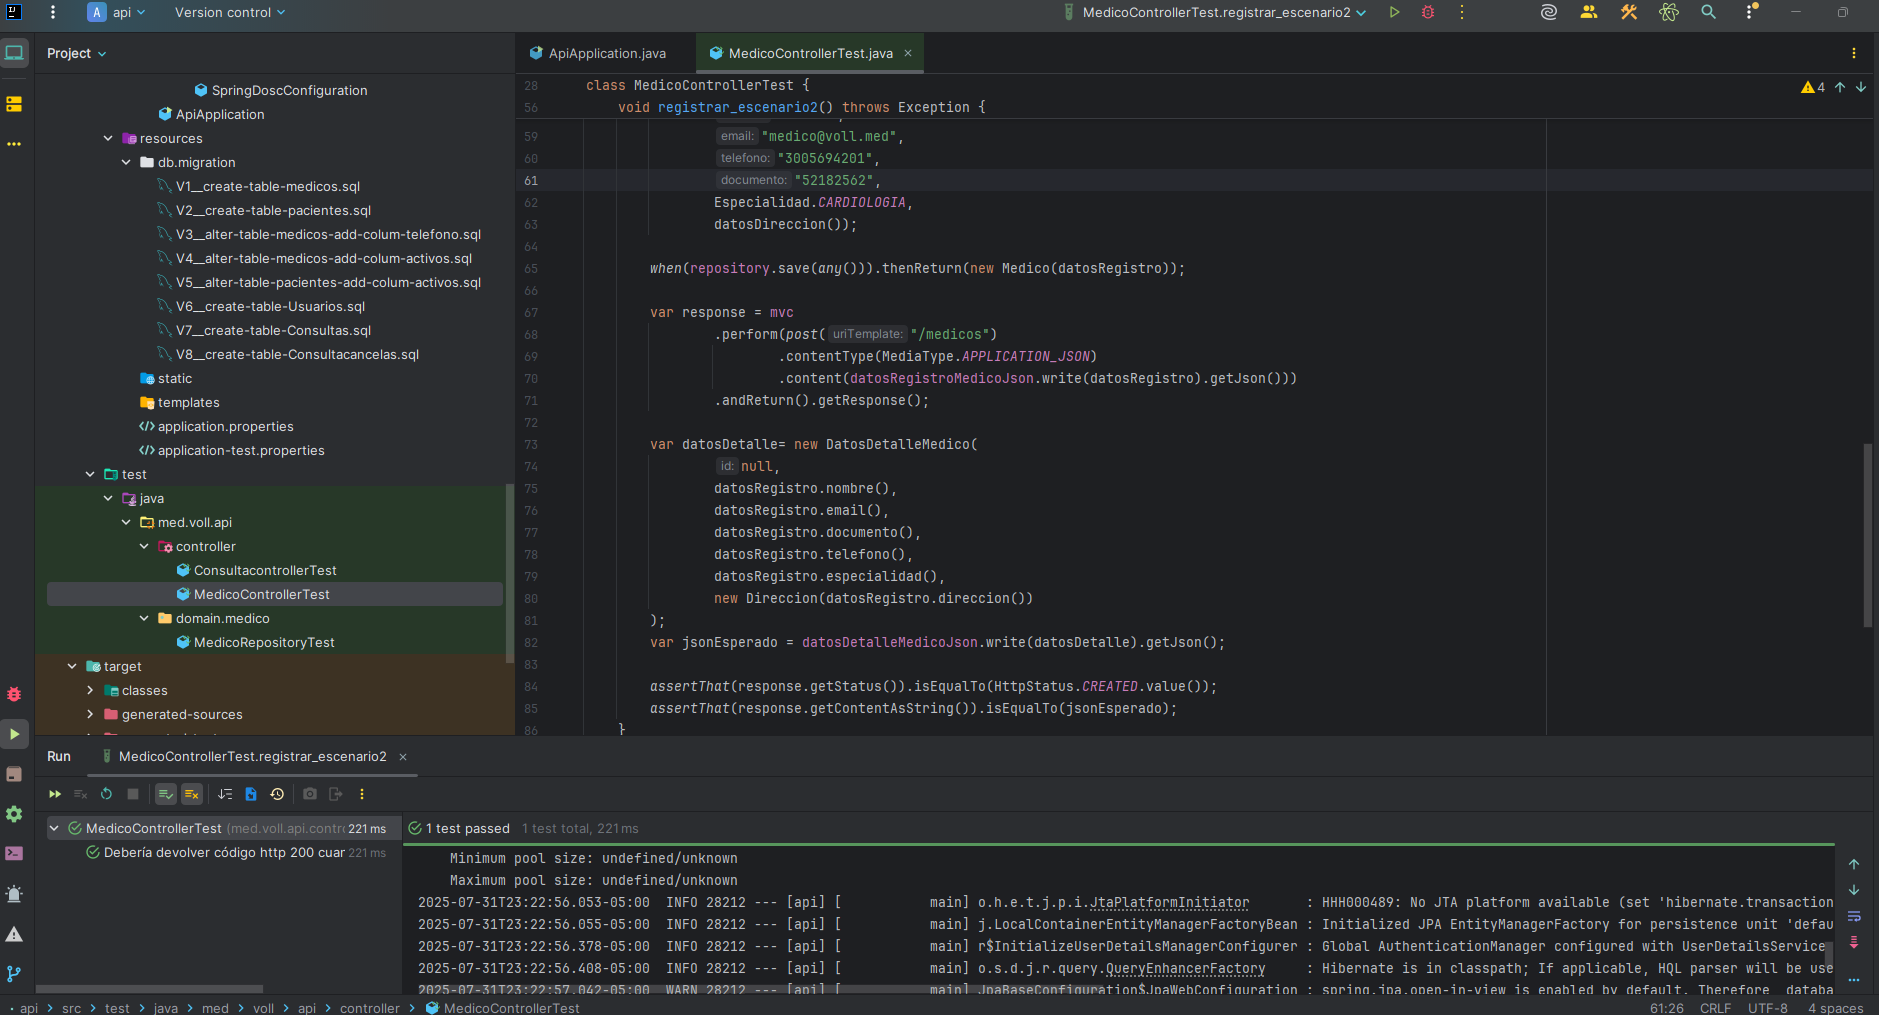Collapse the target folder
Viewport: 1879px width, 1015px height.
(72, 666)
